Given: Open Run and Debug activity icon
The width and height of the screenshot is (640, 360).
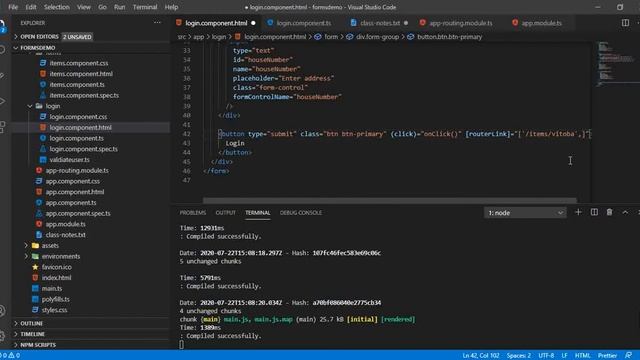Looking at the screenshot, I should tap(2, 101).
